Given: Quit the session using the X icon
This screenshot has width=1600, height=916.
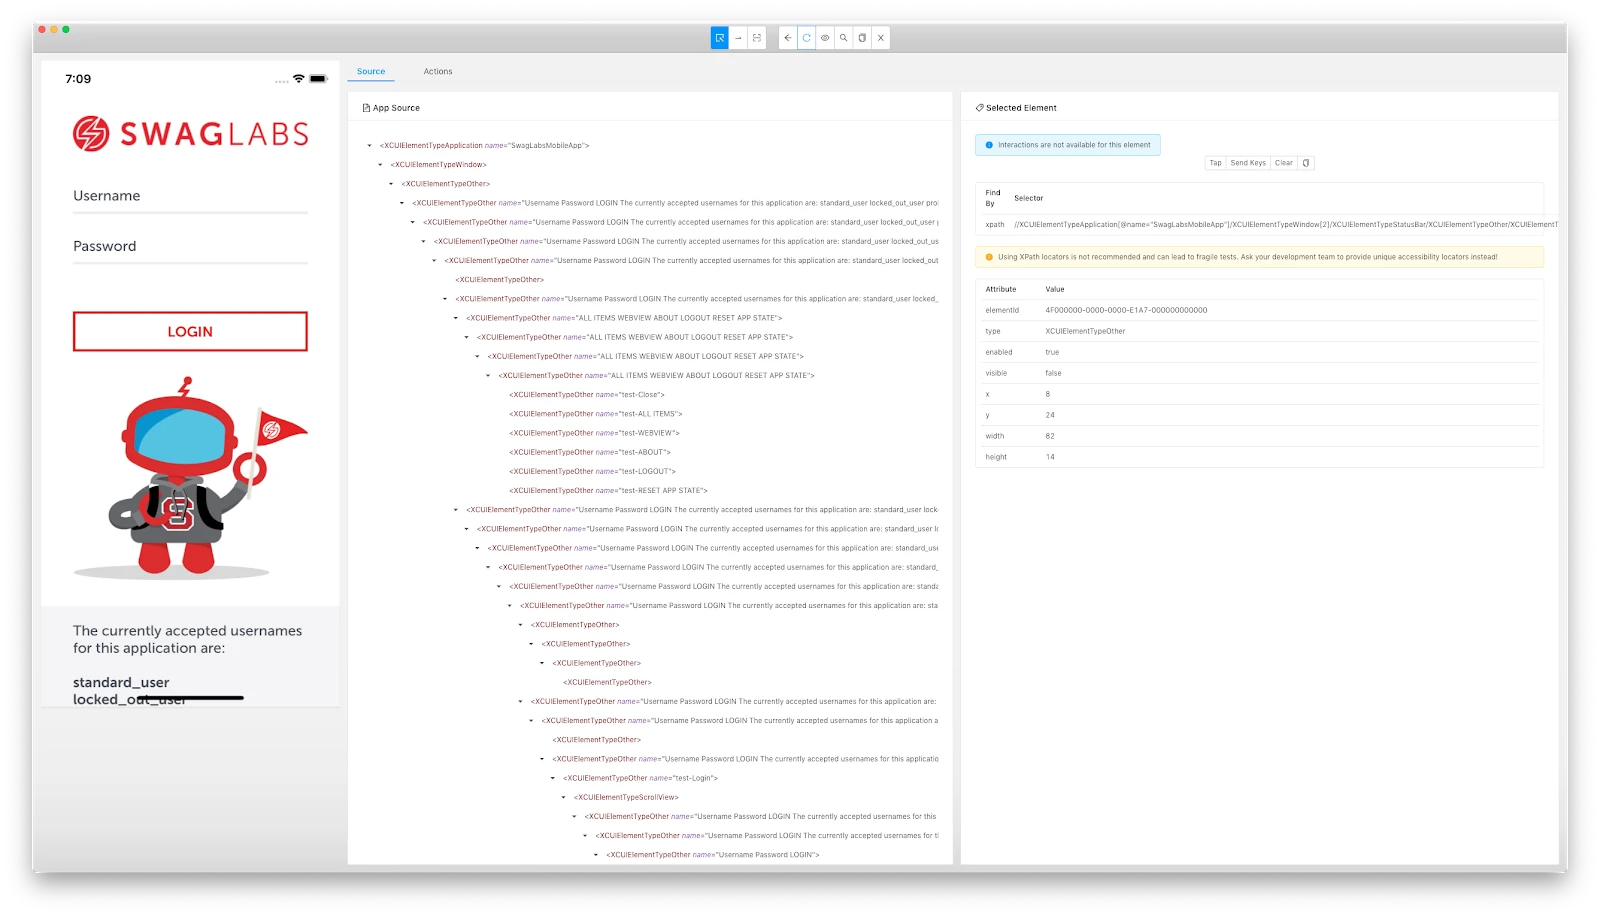Looking at the screenshot, I should [x=880, y=37].
